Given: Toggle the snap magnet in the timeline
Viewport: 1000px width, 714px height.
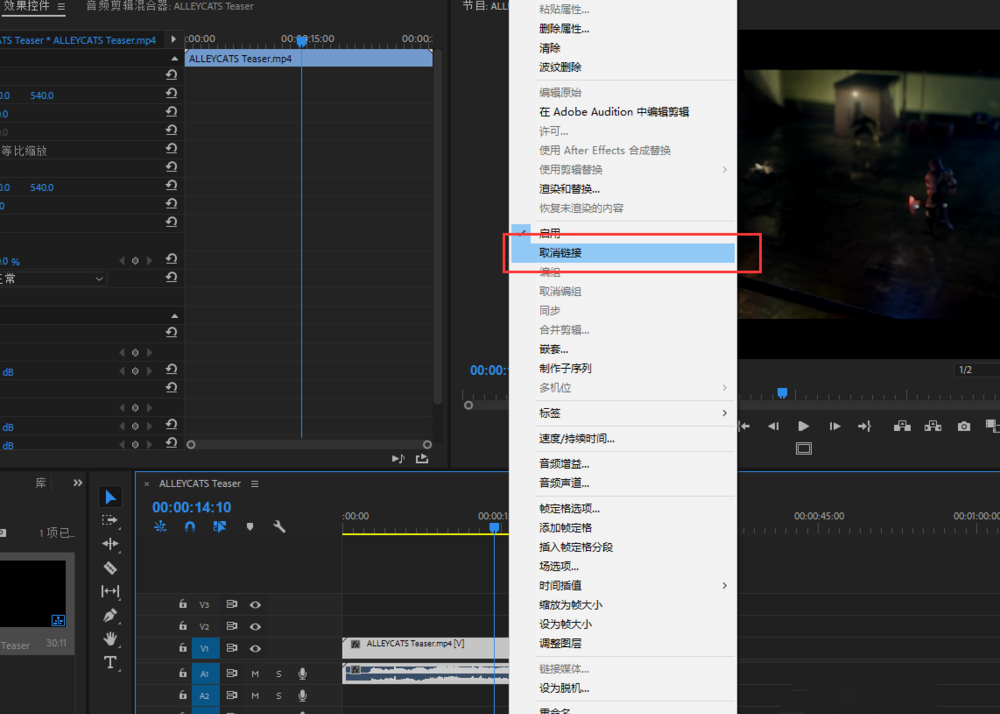Looking at the screenshot, I should click(x=189, y=527).
